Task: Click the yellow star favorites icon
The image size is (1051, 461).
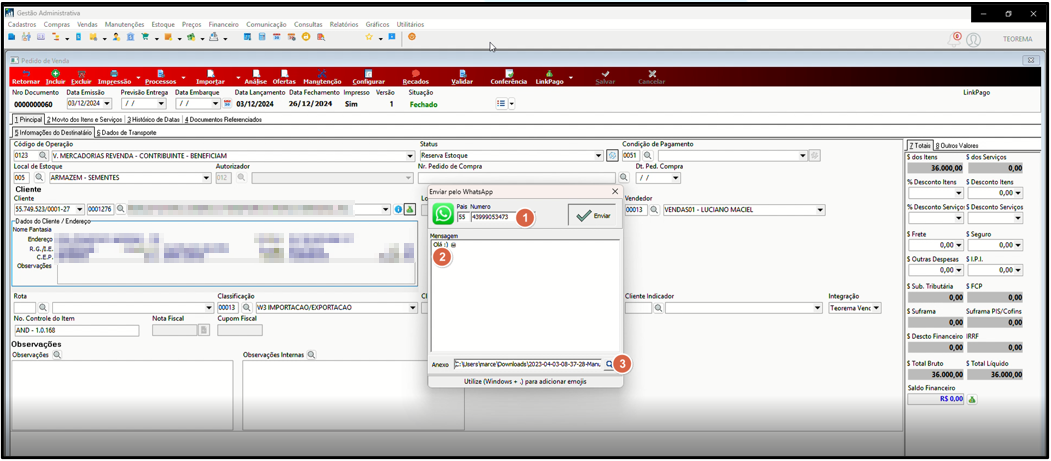Action: coord(369,38)
